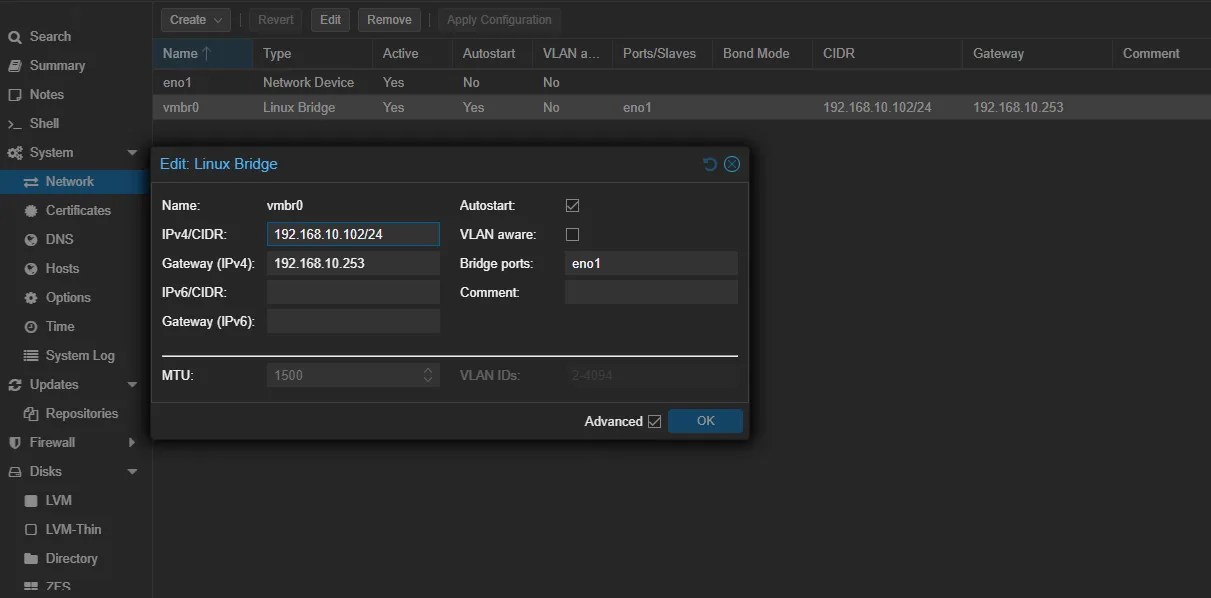Click the OK button
This screenshot has width=1211, height=598.
tap(705, 421)
